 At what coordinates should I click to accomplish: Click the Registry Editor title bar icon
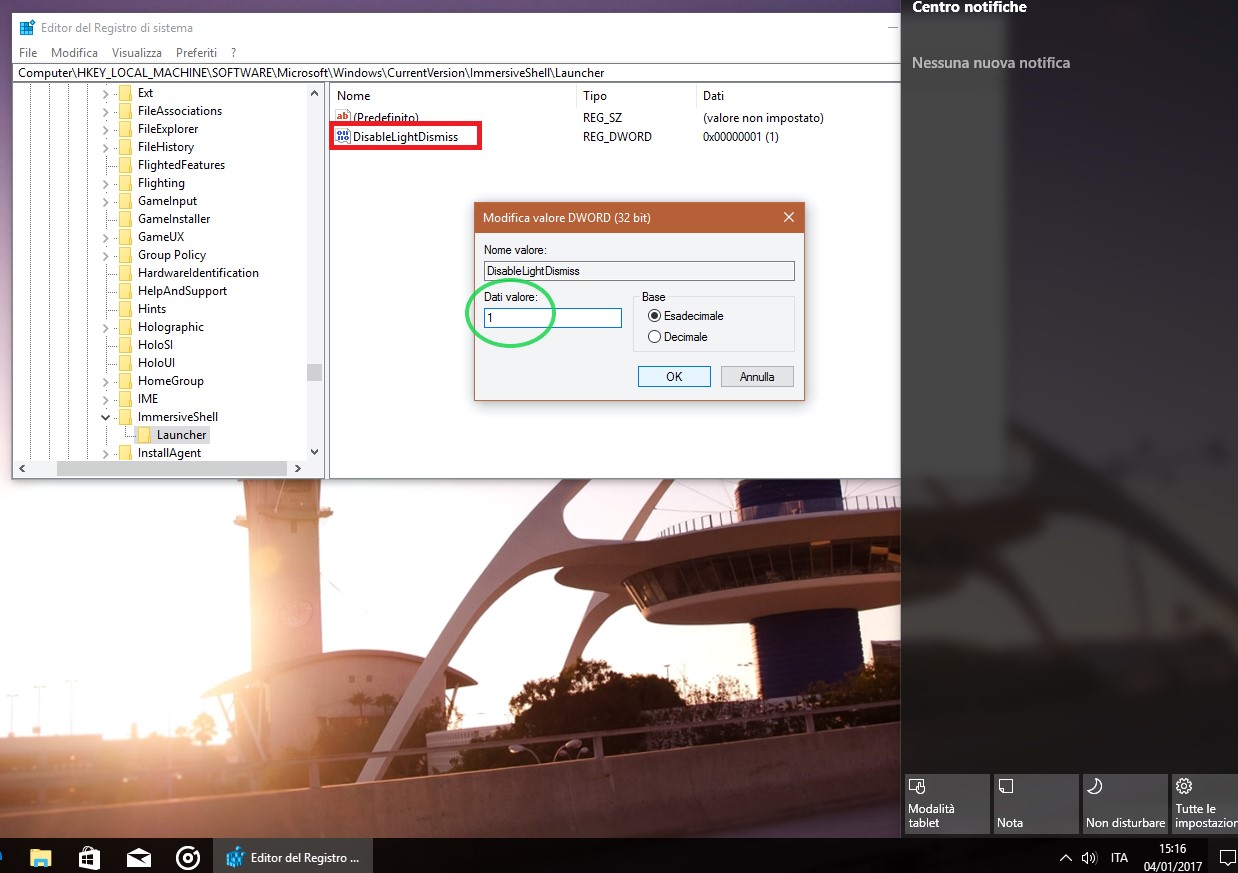27,27
